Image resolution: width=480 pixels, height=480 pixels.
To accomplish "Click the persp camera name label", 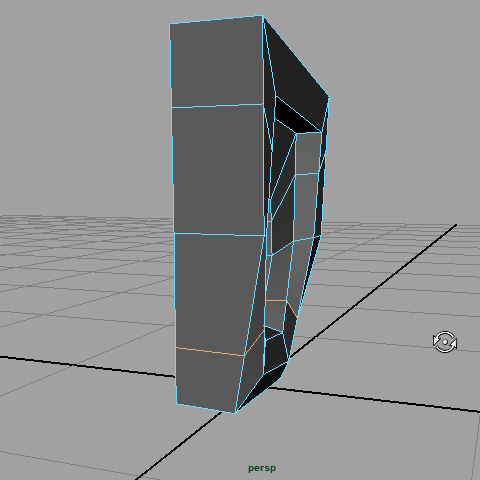I will point(262,468).
